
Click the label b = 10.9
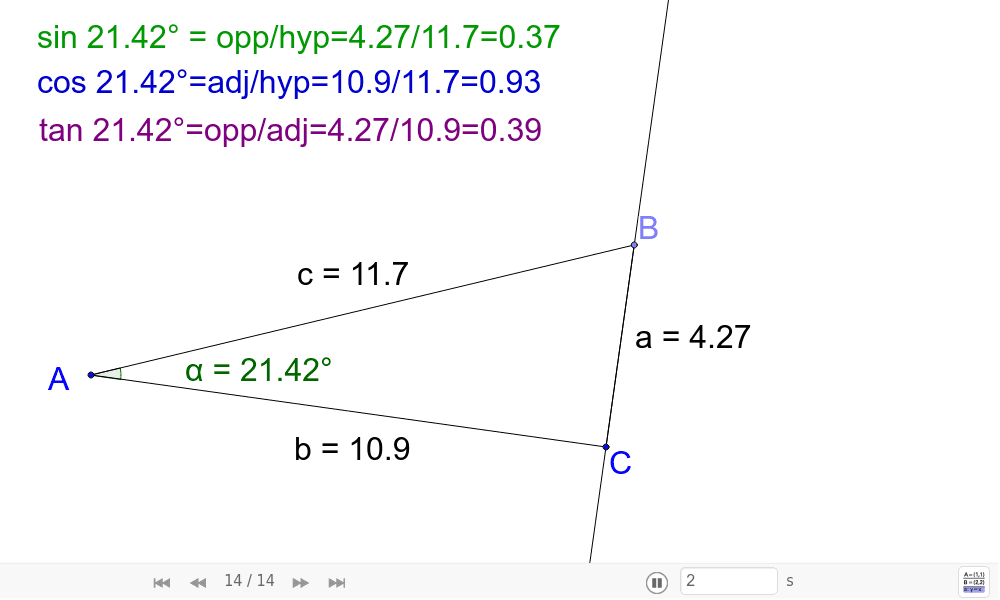pyautogui.click(x=352, y=449)
